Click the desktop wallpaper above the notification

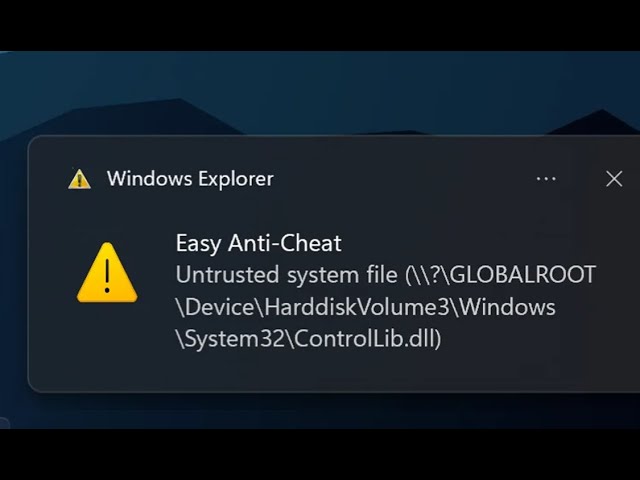(x=327, y=82)
